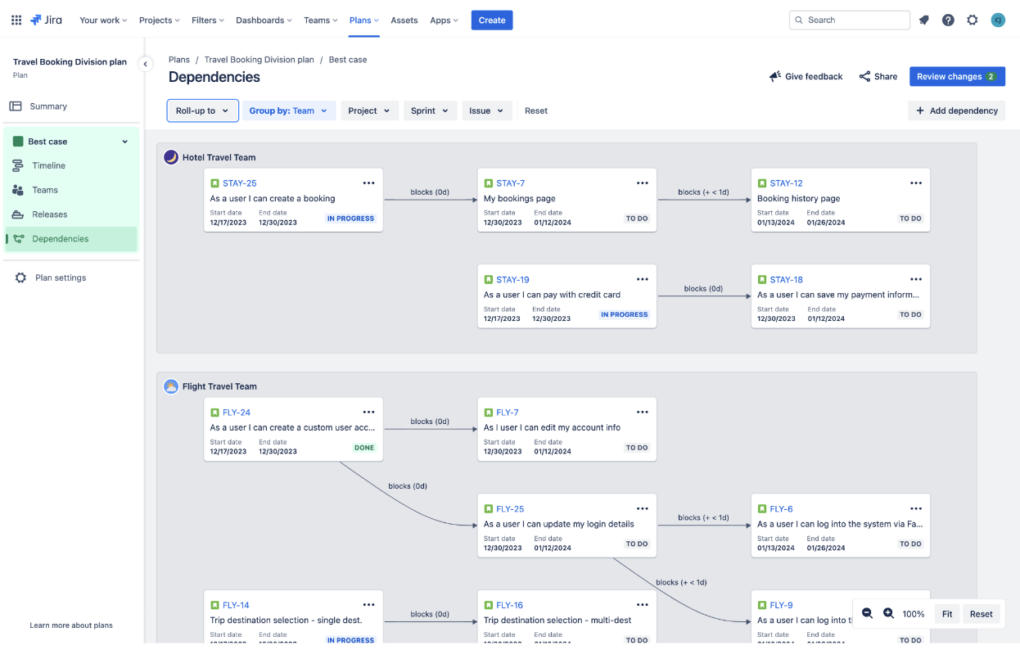
Task: Open Summary in the sidebar
Action: 72,106
